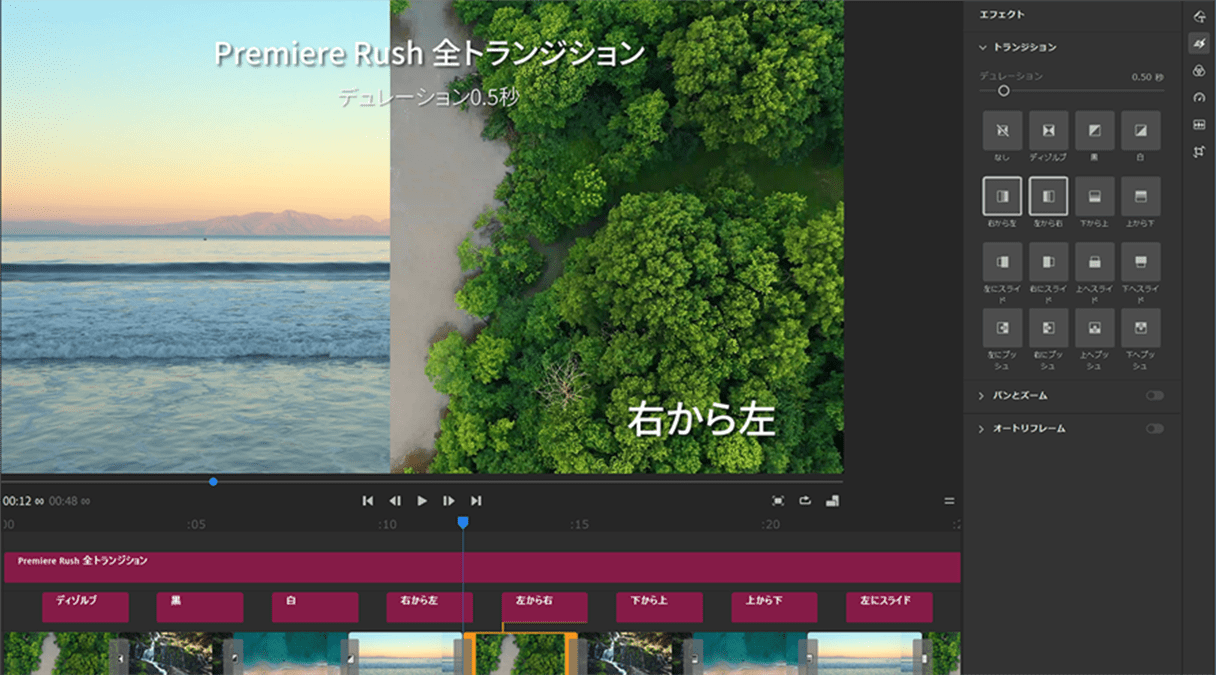The width and height of the screenshot is (1216, 675).
Task: Choose the 左から右 wipe preset in Effects panel
Action: [1048, 196]
